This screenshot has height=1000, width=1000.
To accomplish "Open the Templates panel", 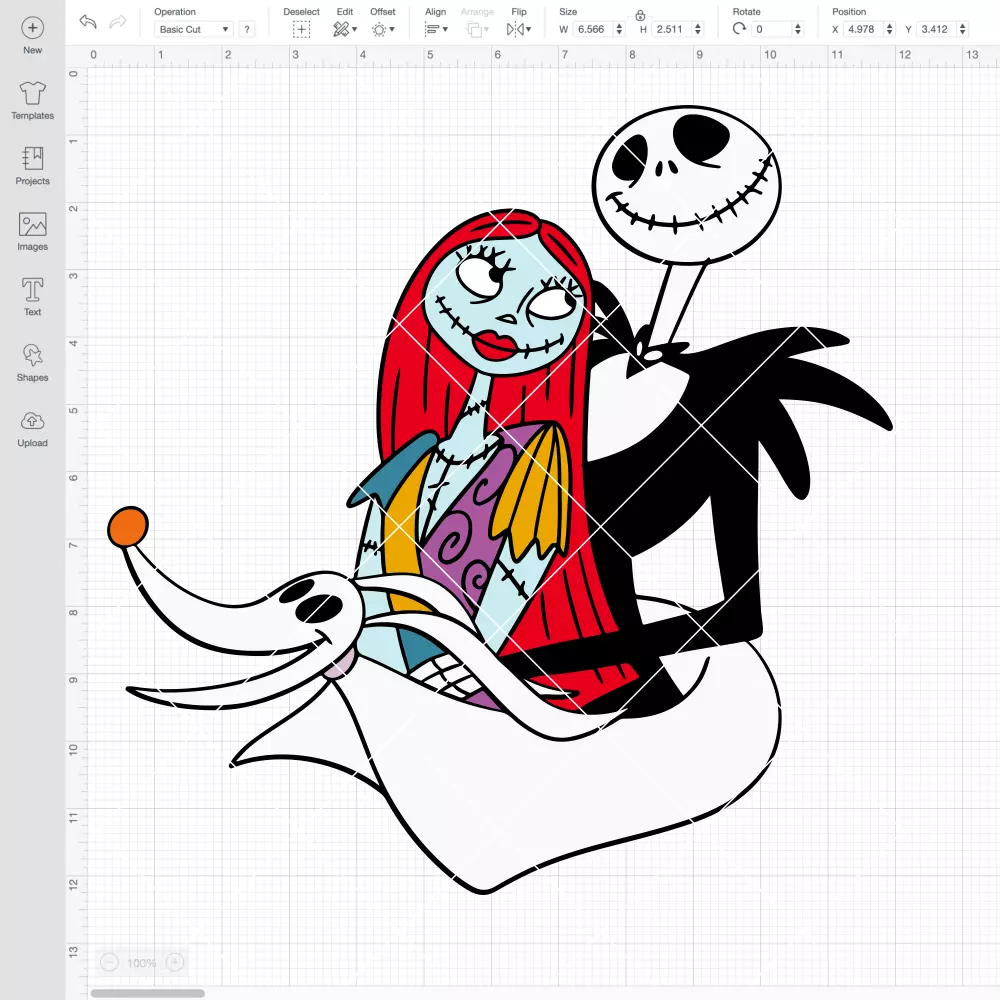I will [33, 101].
